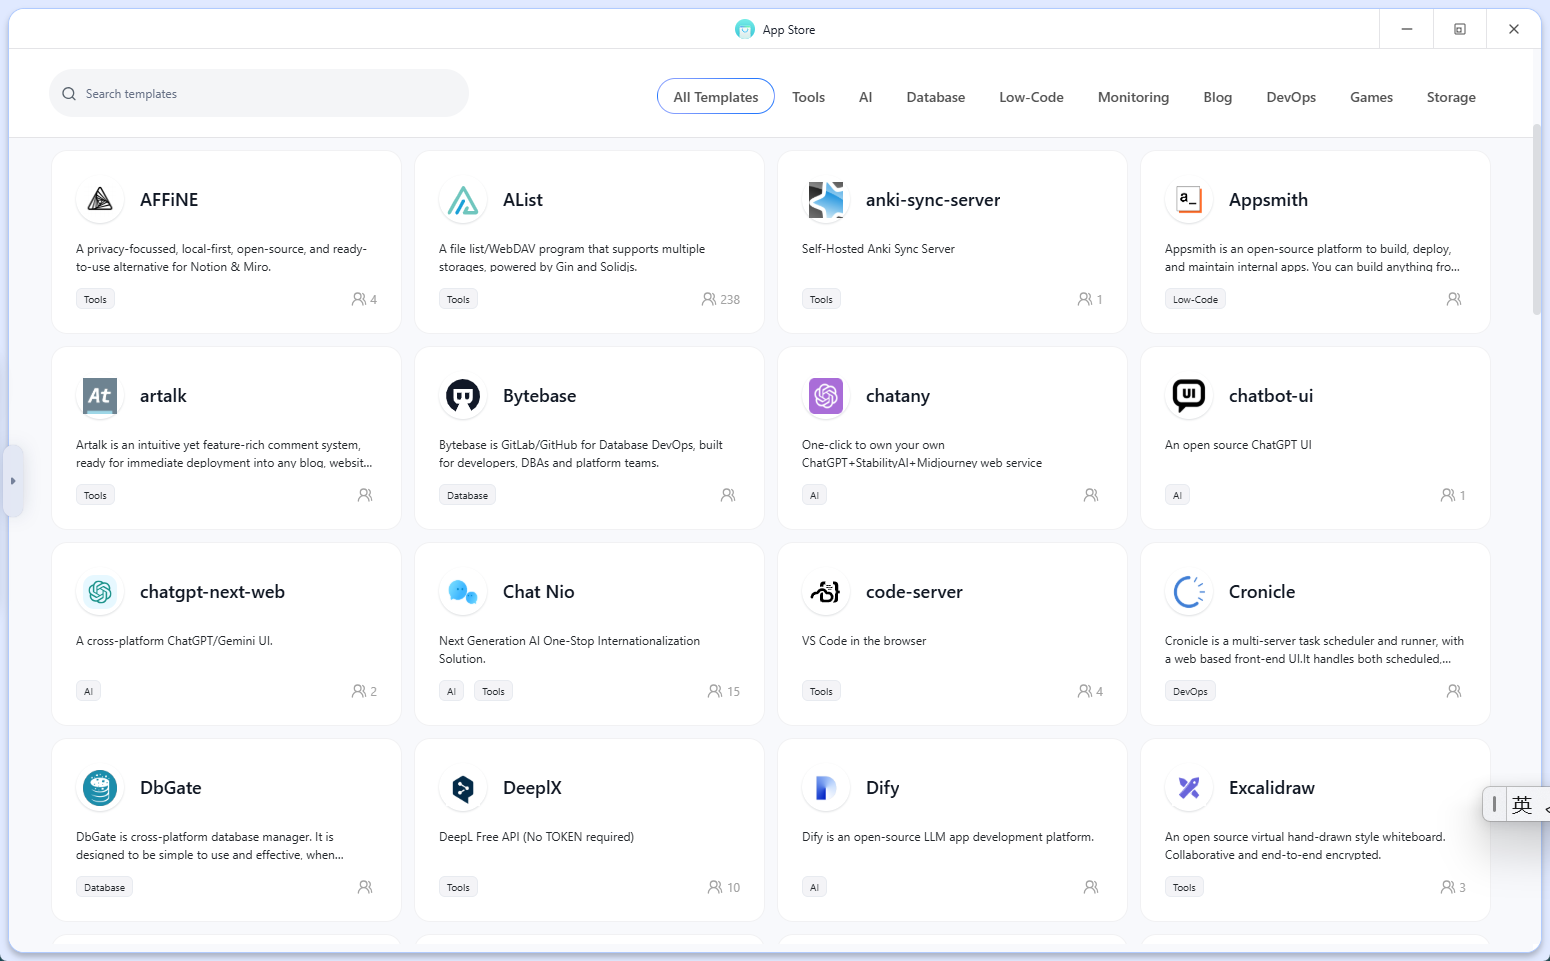This screenshot has height=961, width=1550.
Task: Click the Chat Nio bubble icon
Action: tap(463, 592)
